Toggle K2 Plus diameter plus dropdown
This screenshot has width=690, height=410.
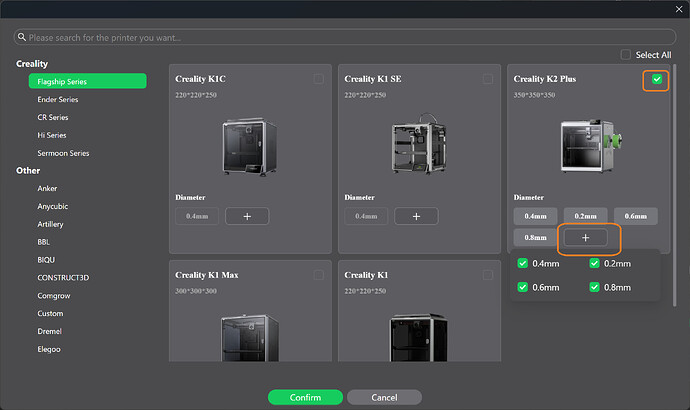coord(585,238)
